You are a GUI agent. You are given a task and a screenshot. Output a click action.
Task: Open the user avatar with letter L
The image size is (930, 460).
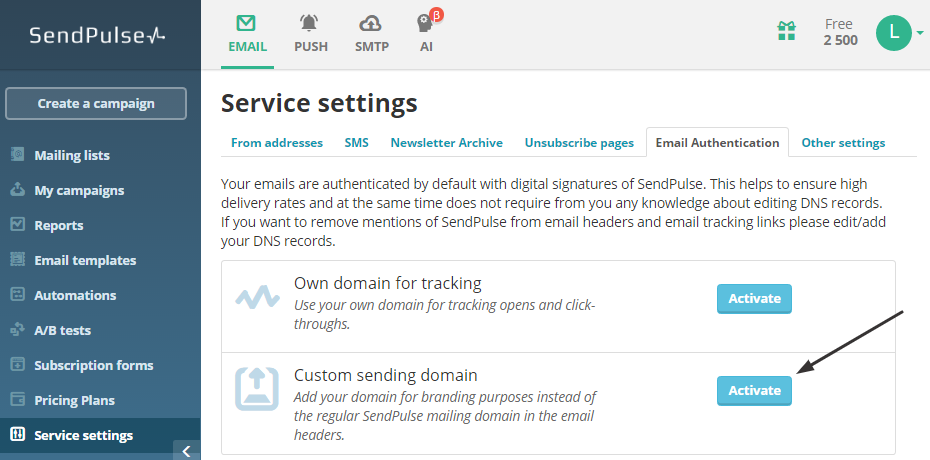click(x=894, y=33)
